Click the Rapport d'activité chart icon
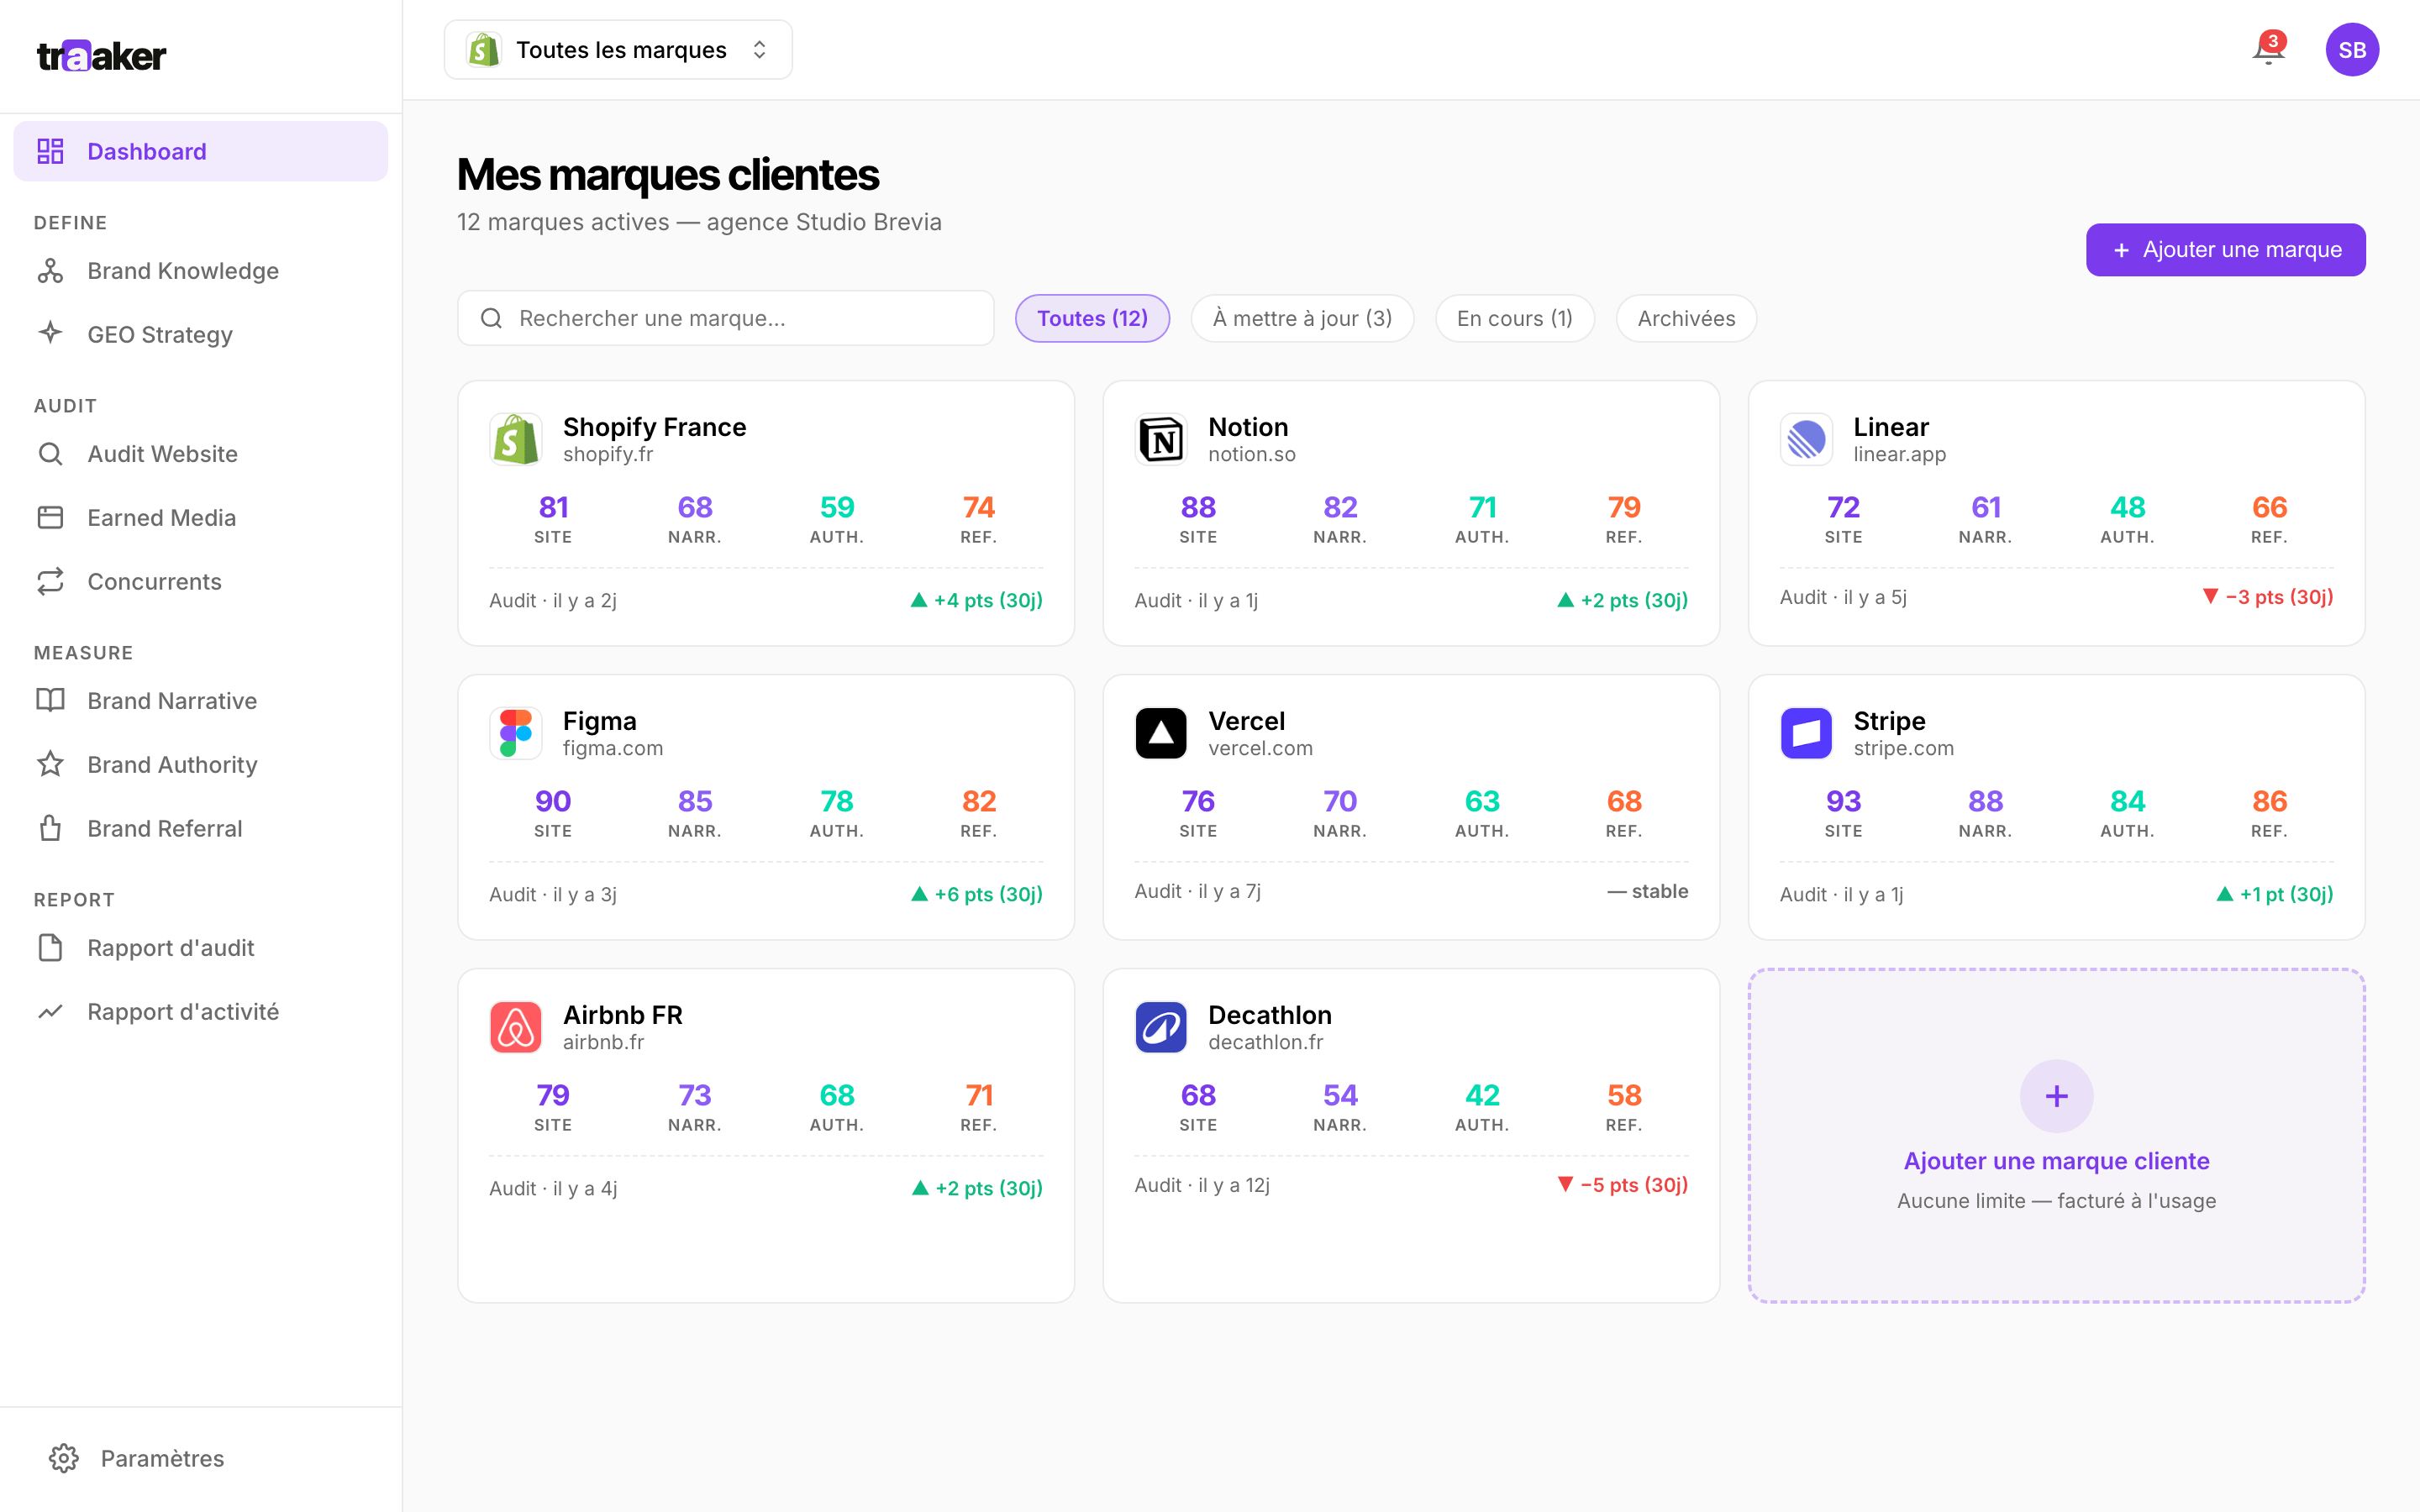 click(50, 1011)
